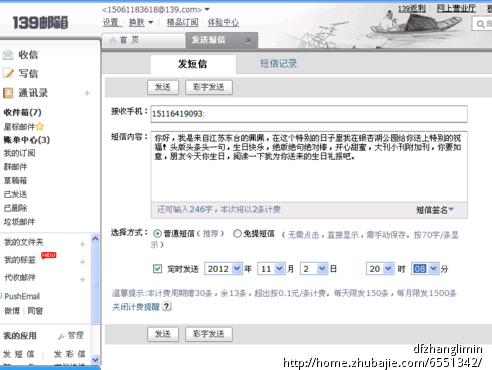
Task: Open 账单中心(3) folder
Action: [x=27, y=140]
